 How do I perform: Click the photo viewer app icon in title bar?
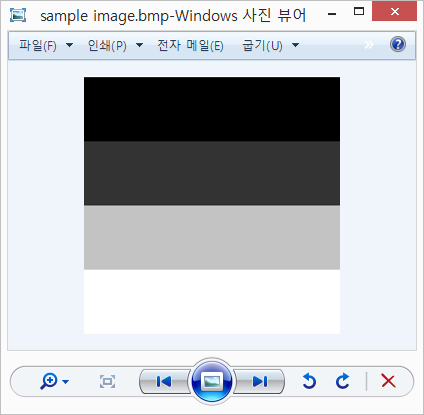click(18, 15)
